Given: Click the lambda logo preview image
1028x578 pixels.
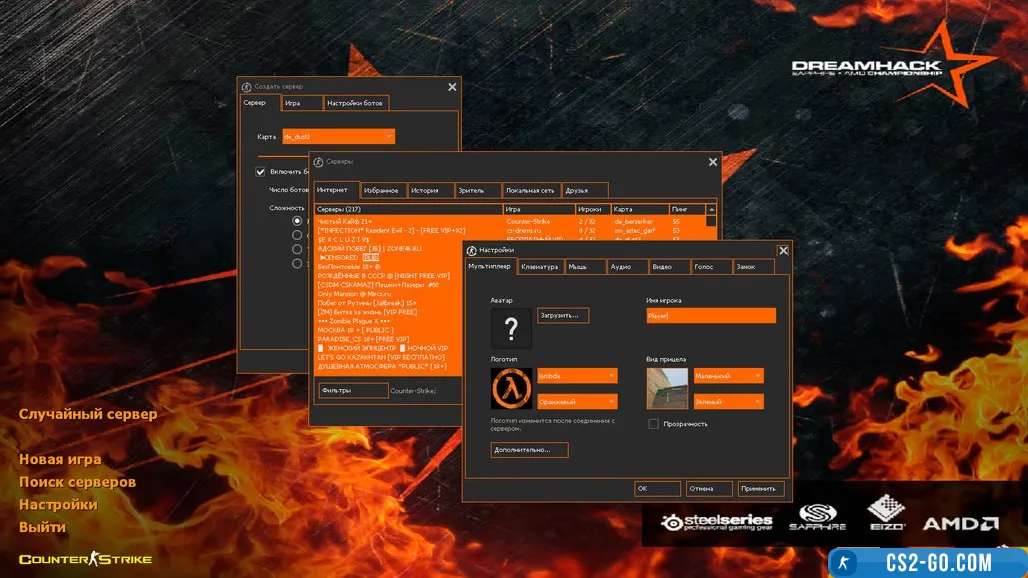Looking at the screenshot, I should [511, 388].
